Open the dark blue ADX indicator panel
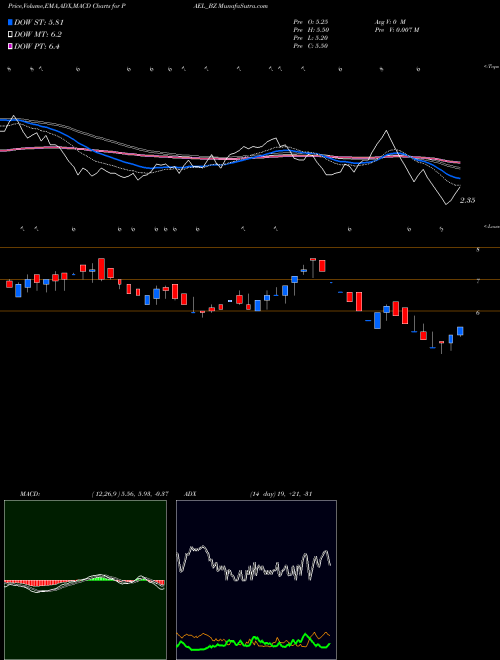This screenshot has width=500, height=660. 256,580
